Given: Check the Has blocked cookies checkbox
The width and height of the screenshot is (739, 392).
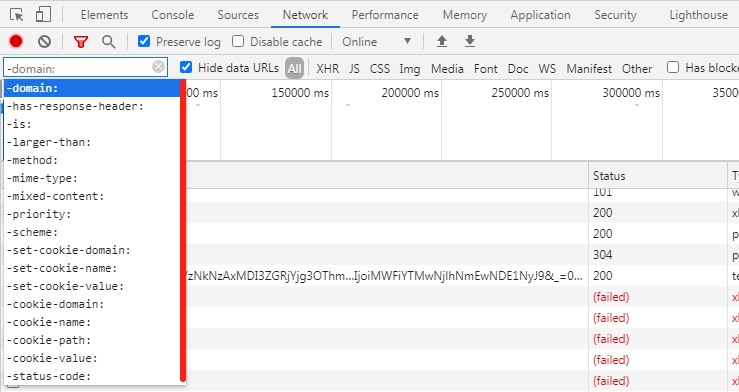Looking at the screenshot, I should (x=673, y=67).
